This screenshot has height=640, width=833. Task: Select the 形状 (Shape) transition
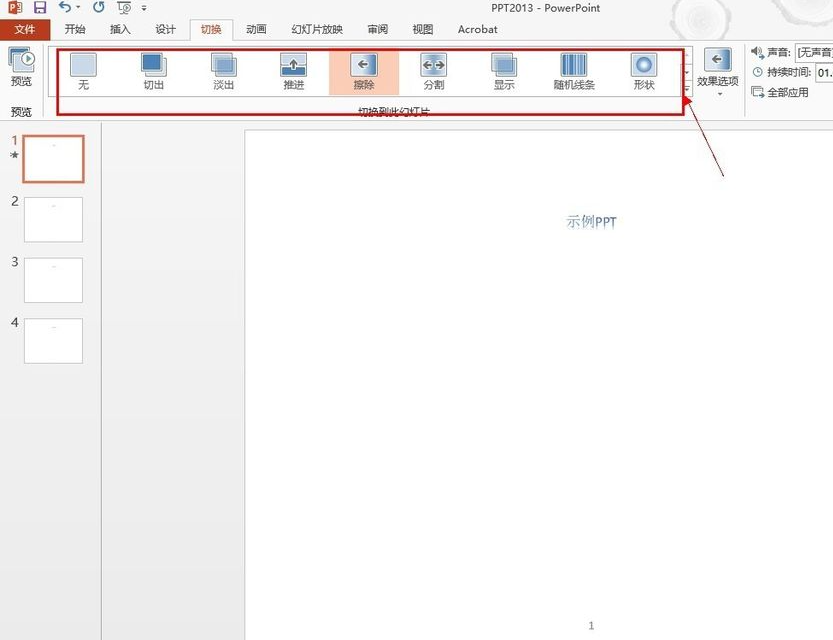[643, 72]
